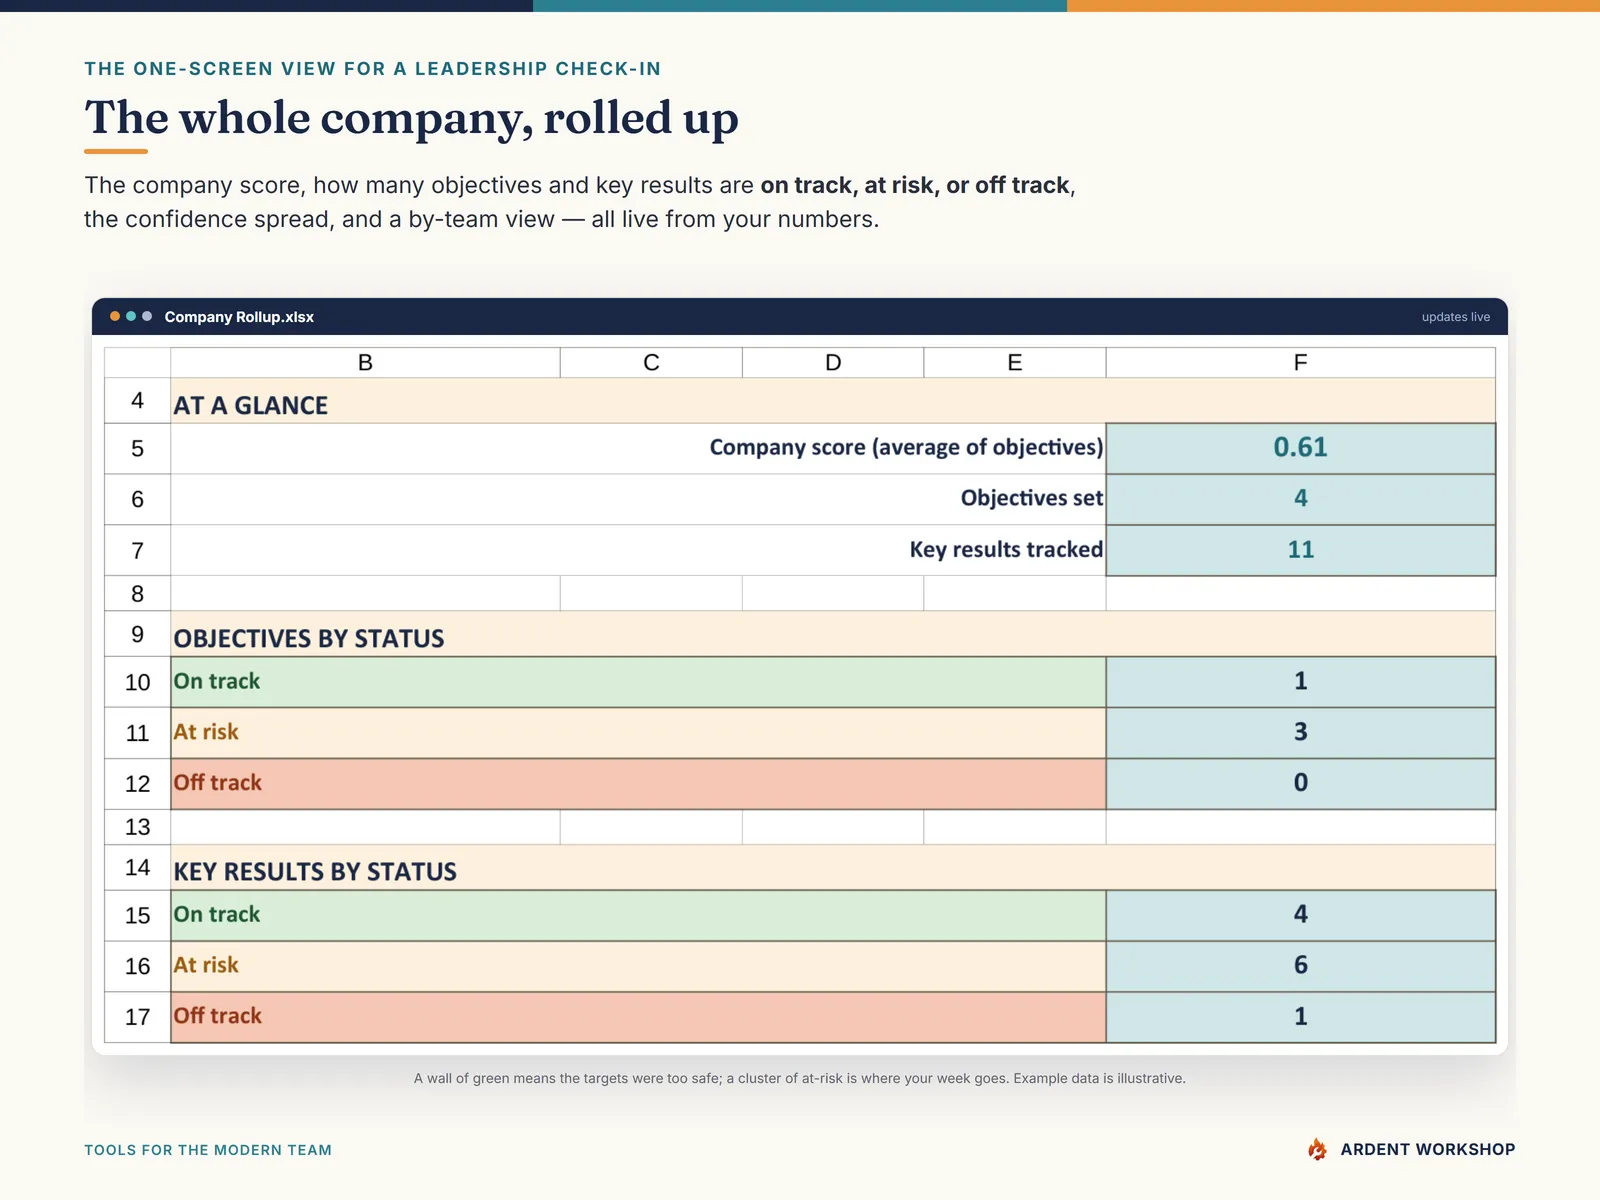
Task: Select row 17 header
Action: [138, 1017]
